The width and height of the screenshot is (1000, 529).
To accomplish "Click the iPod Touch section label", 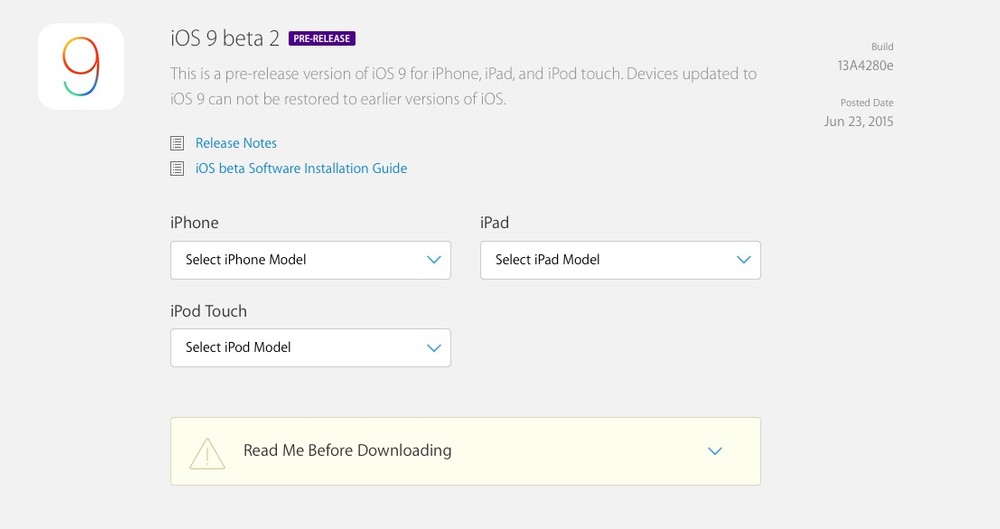I will tap(209, 311).
